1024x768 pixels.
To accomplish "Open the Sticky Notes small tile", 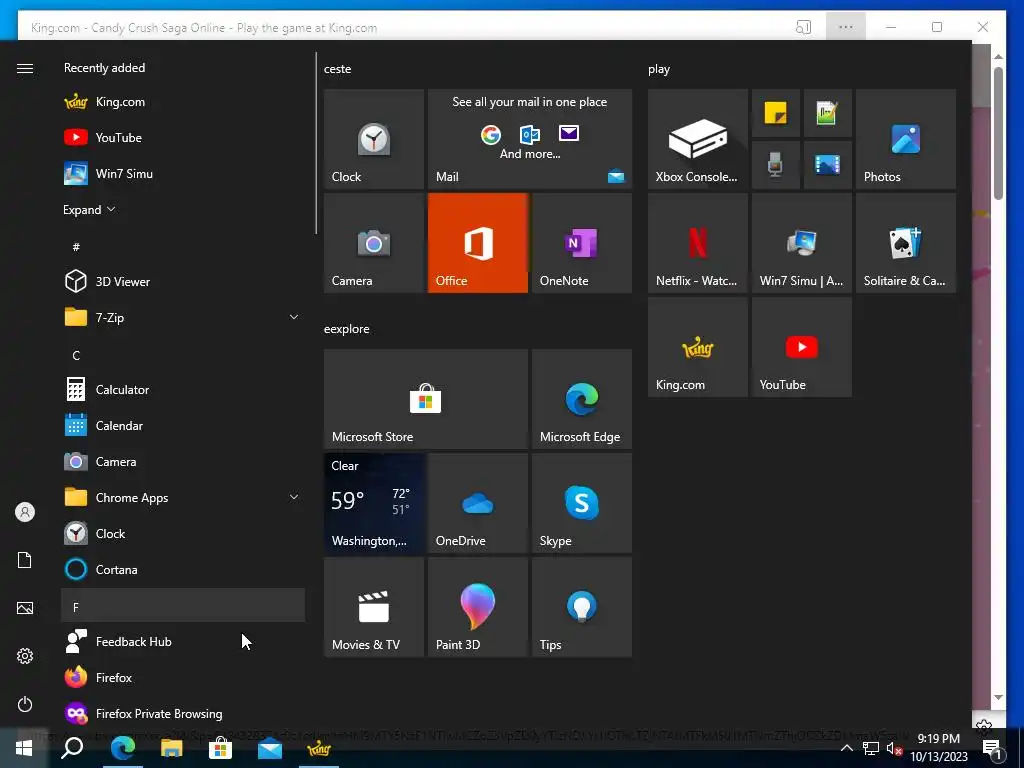I will click(776, 113).
